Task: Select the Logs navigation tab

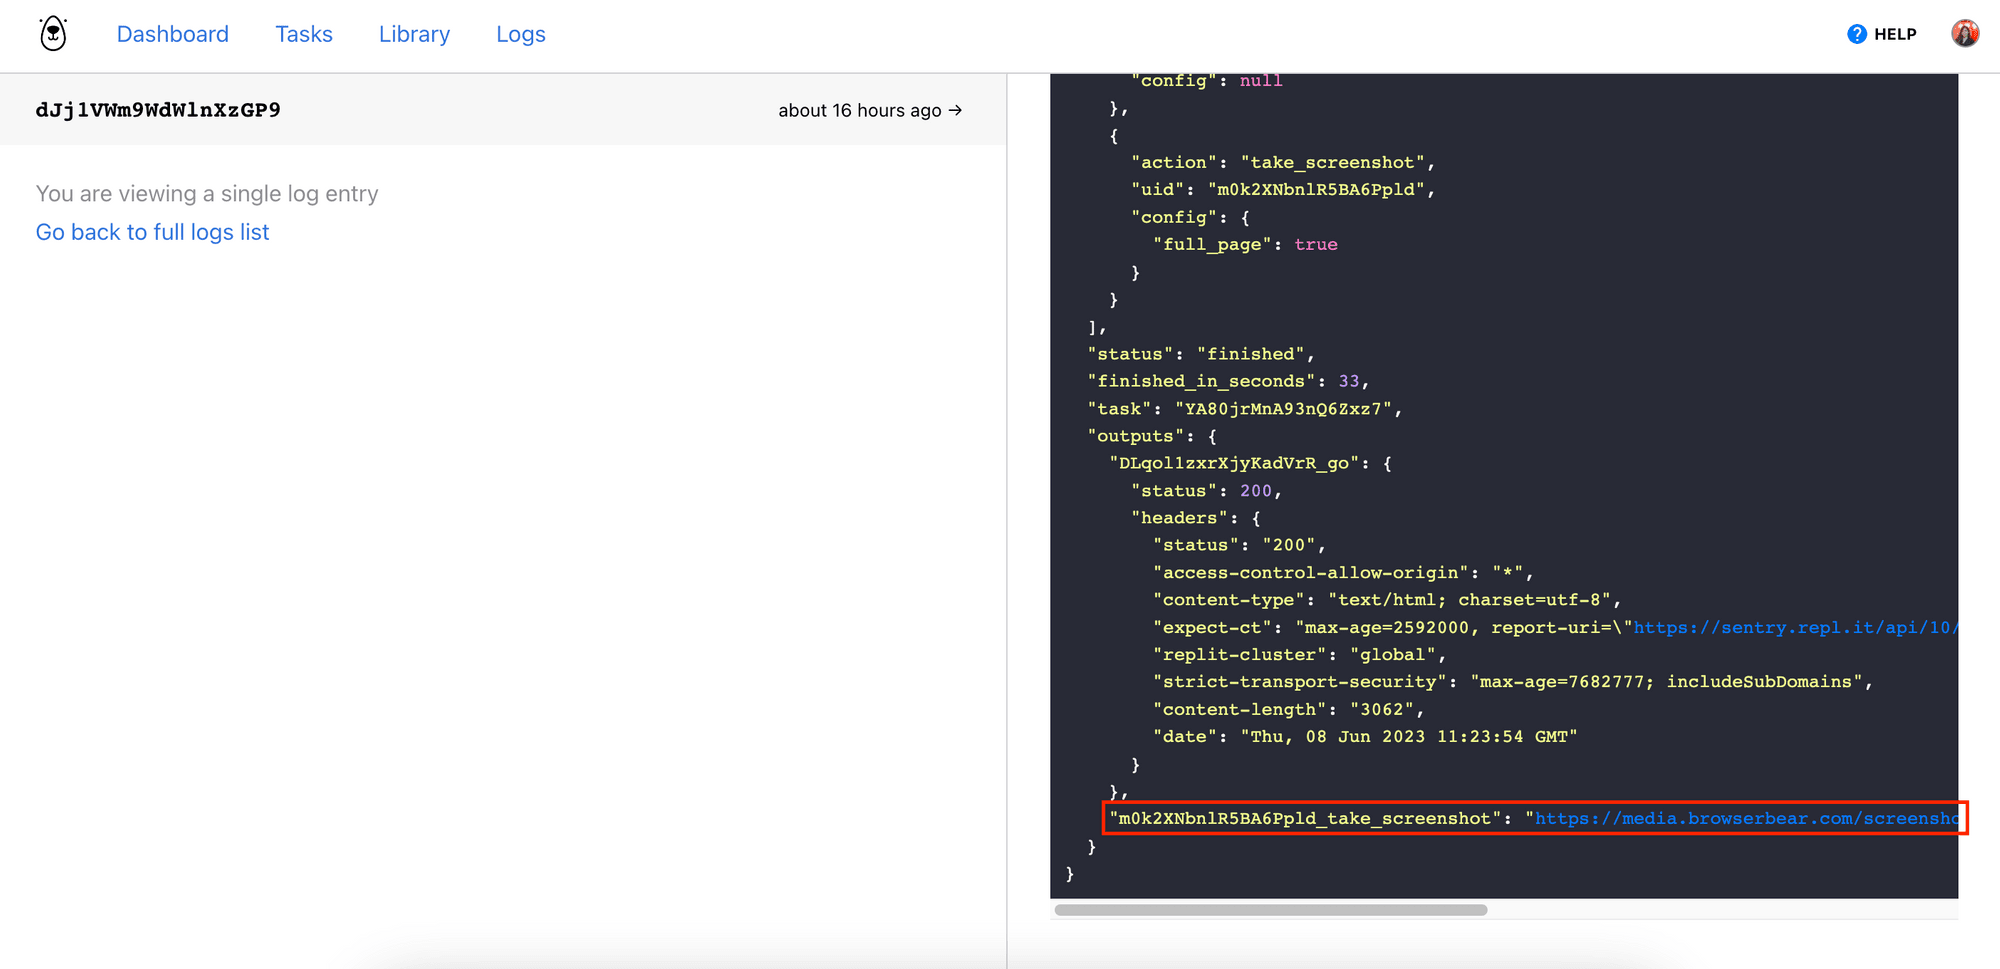Action: (520, 33)
